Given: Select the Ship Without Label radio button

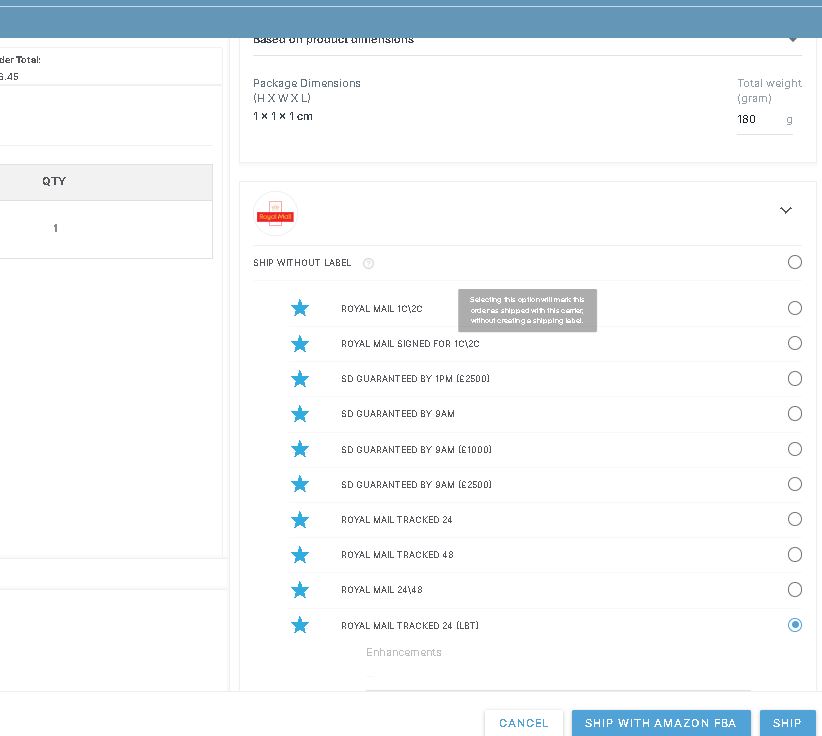Looking at the screenshot, I should 795,262.
